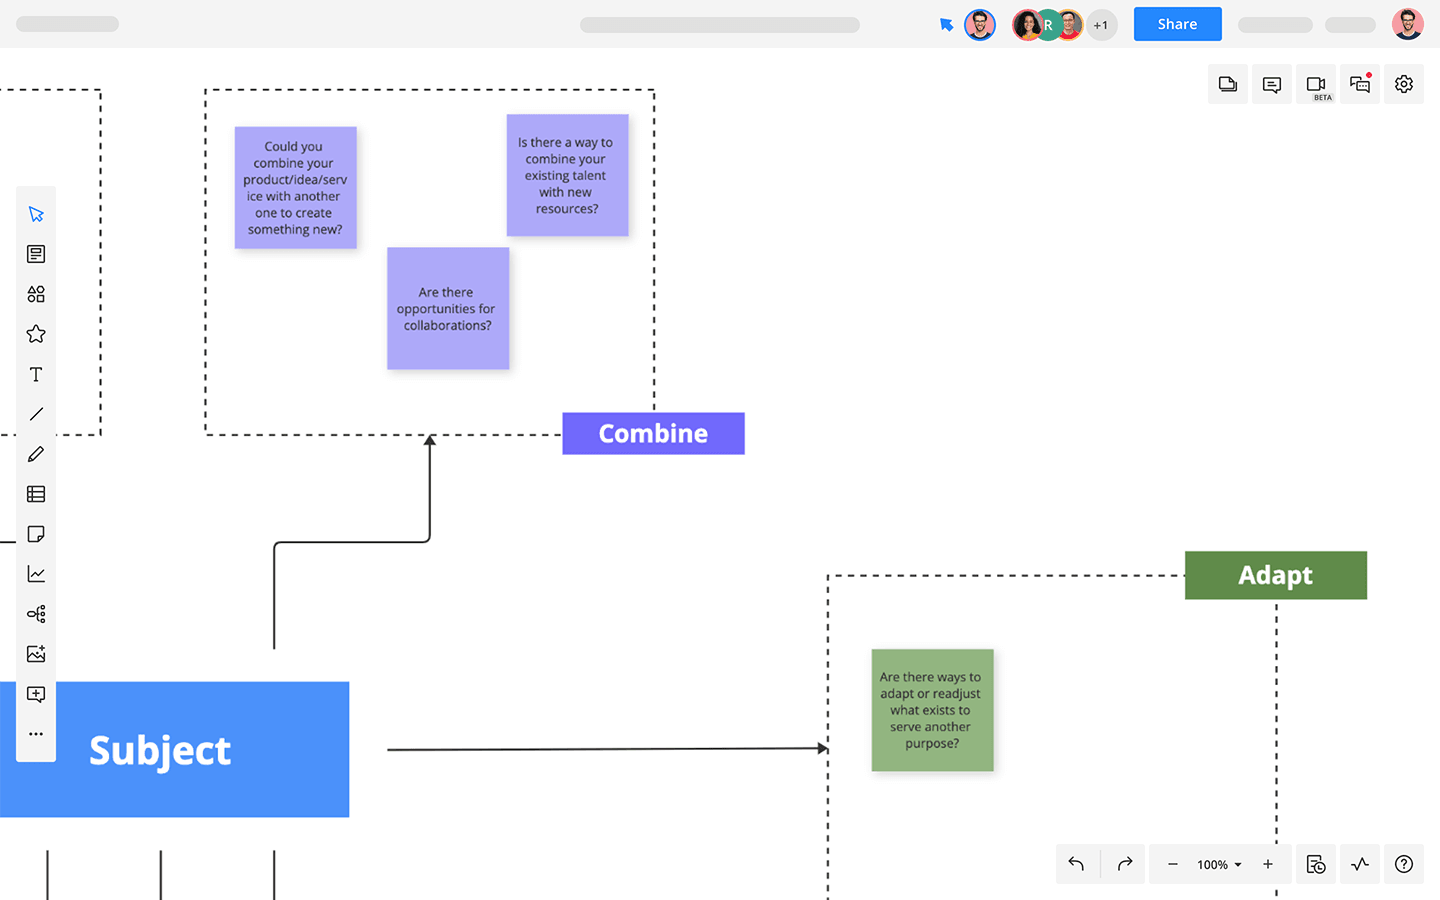Show the +1 additional collaborators
This screenshot has width=1440, height=900.
[x=1101, y=25]
